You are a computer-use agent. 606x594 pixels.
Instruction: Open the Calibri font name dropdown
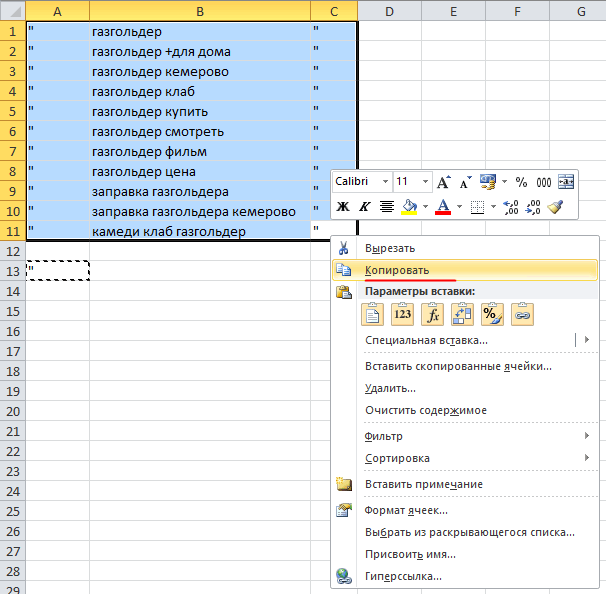click(x=385, y=181)
